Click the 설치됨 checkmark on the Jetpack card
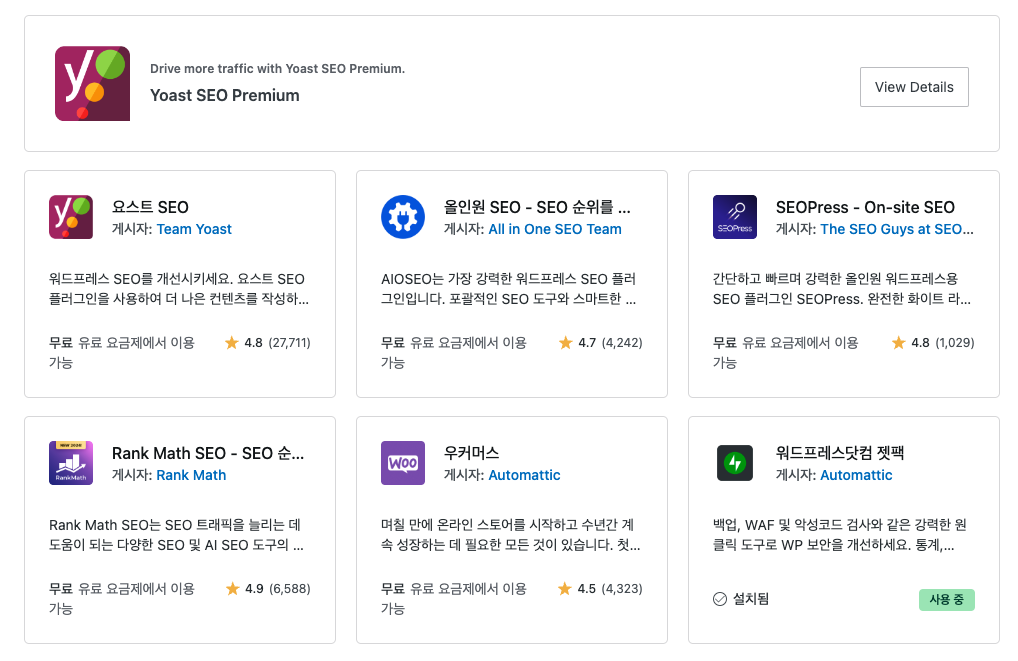Screen dimensions: 1018x661 [x=719, y=598]
